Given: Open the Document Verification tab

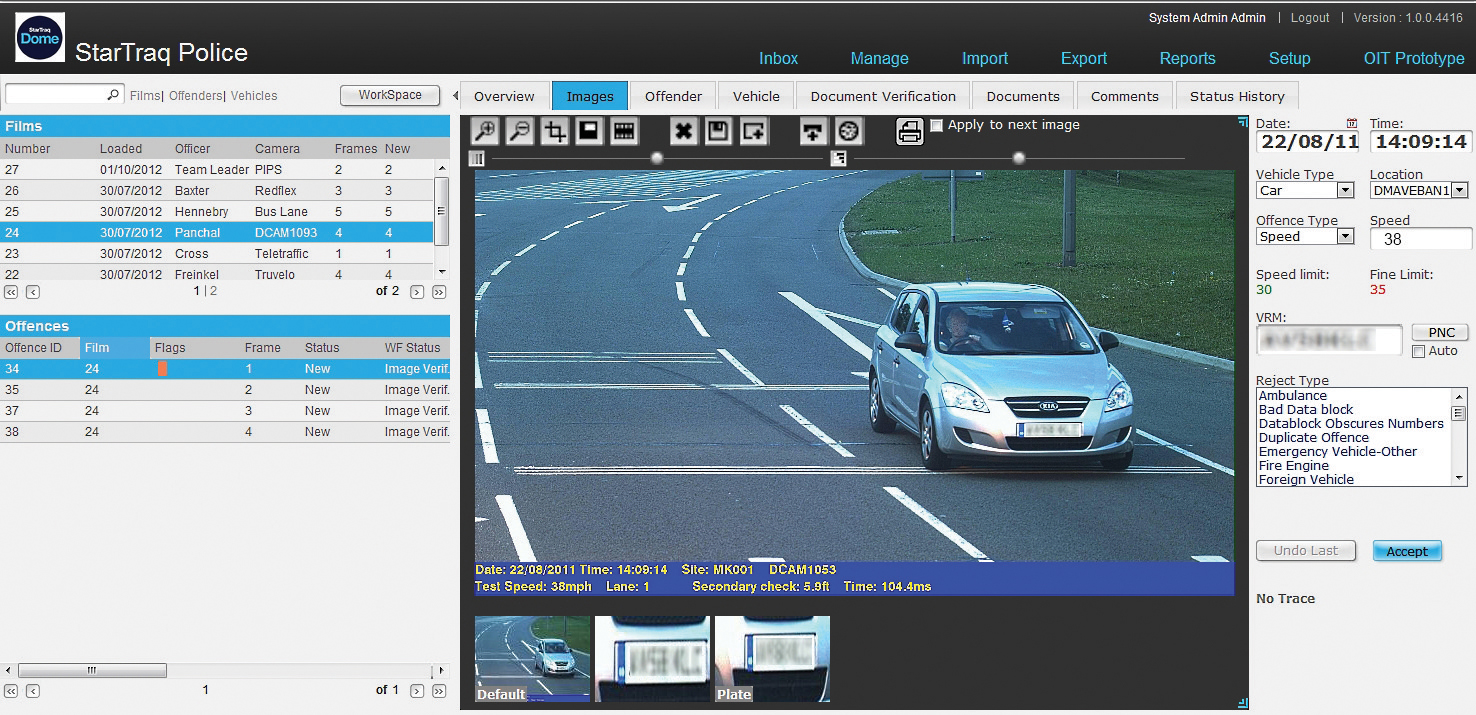Looking at the screenshot, I should (x=883, y=96).
